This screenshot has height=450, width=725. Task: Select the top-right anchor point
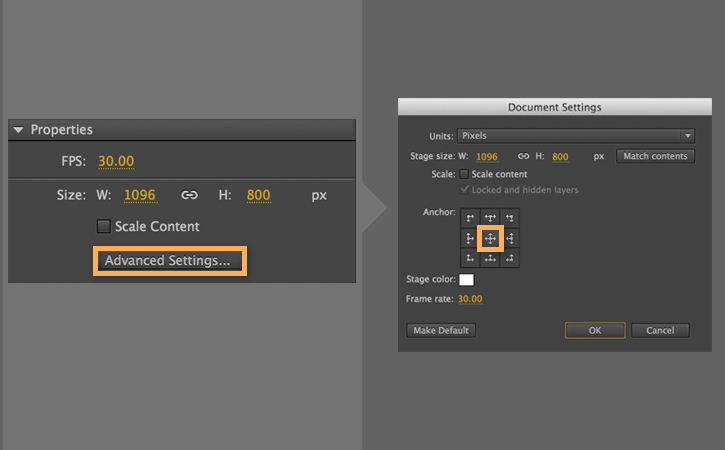pos(510,218)
